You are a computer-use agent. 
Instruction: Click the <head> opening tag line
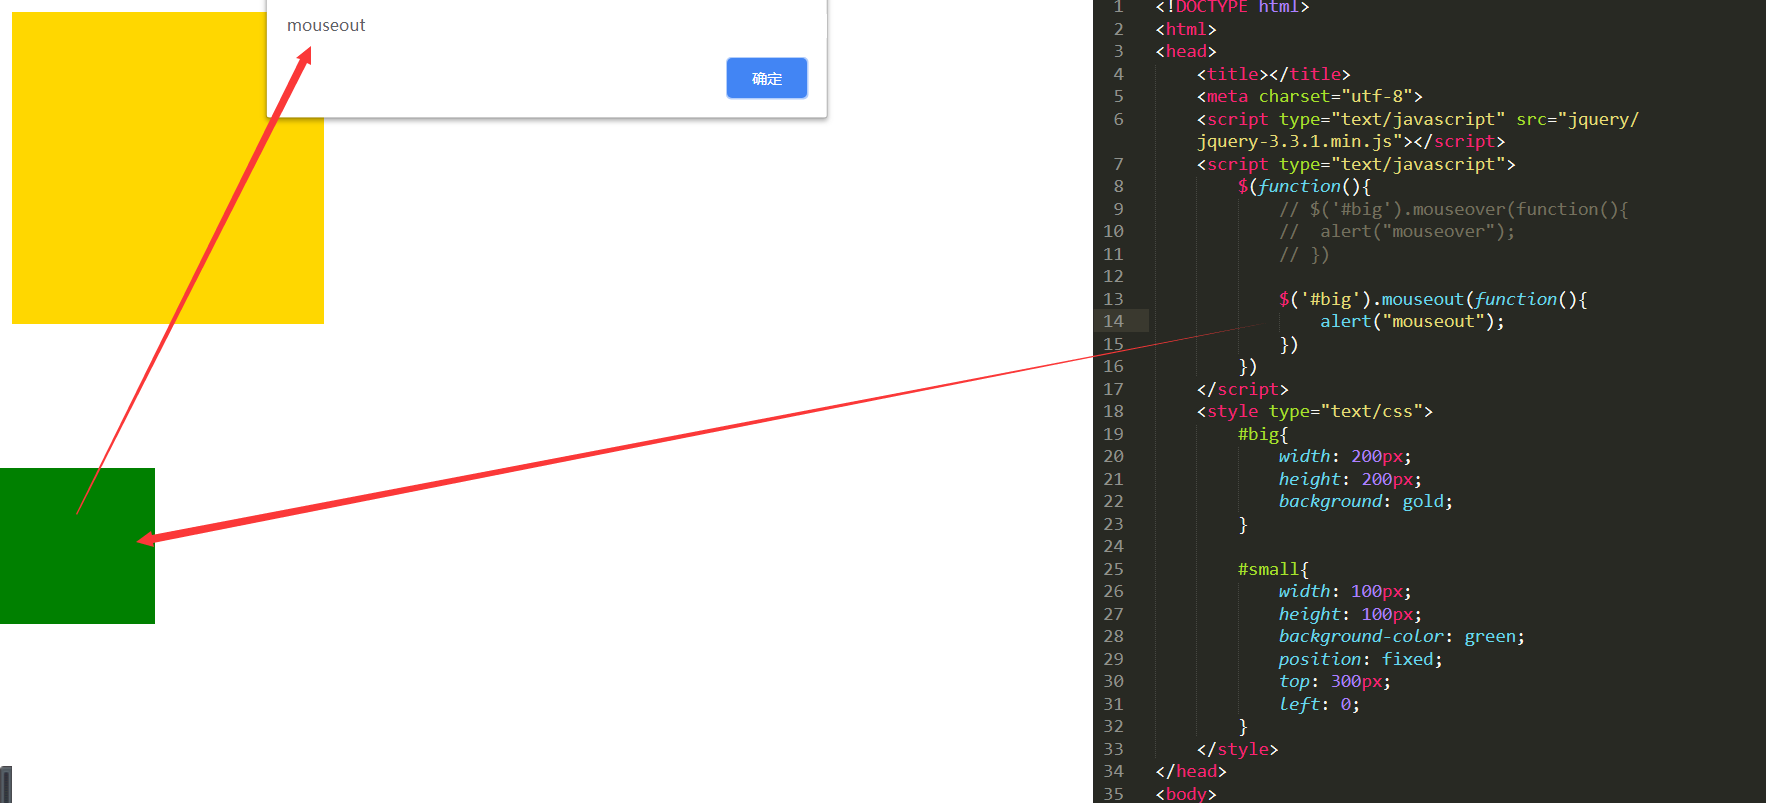click(1186, 51)
